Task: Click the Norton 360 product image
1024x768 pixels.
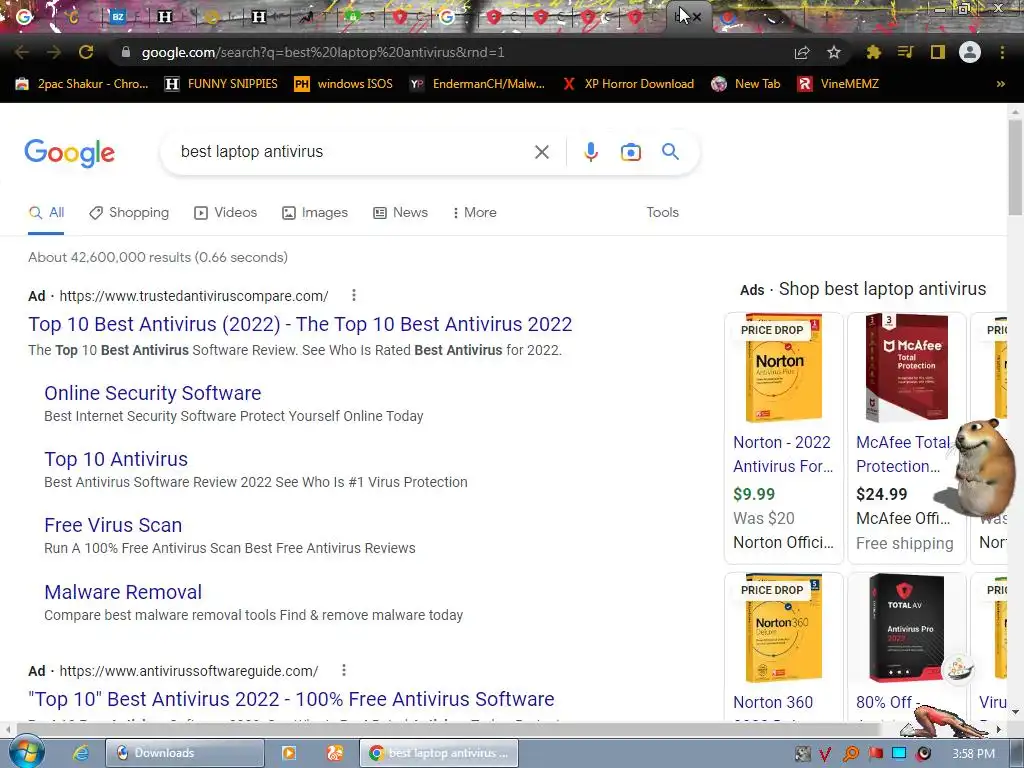Action: [783, 628]
